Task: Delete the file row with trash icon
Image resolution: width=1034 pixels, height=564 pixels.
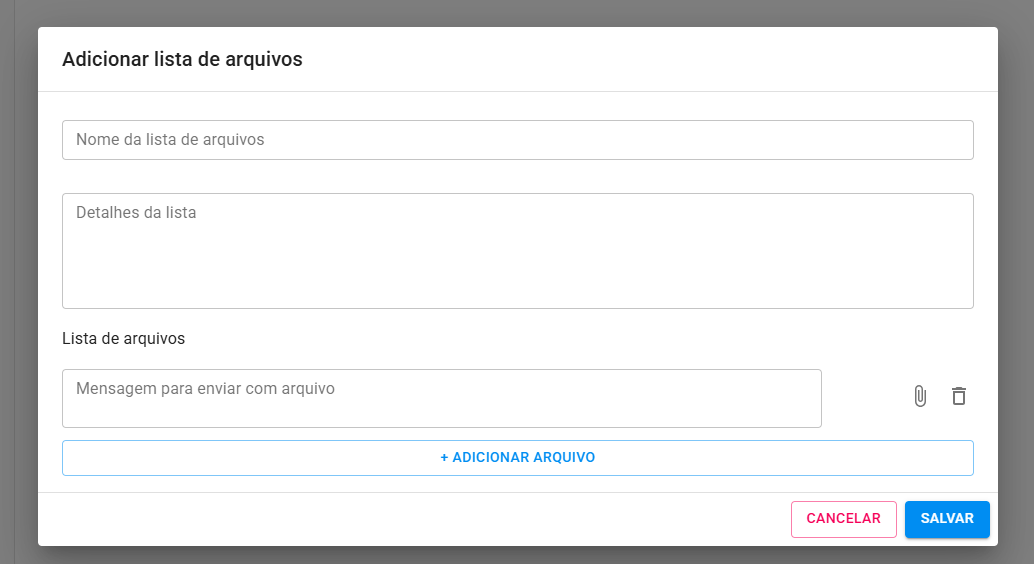Action: [959, 397]
